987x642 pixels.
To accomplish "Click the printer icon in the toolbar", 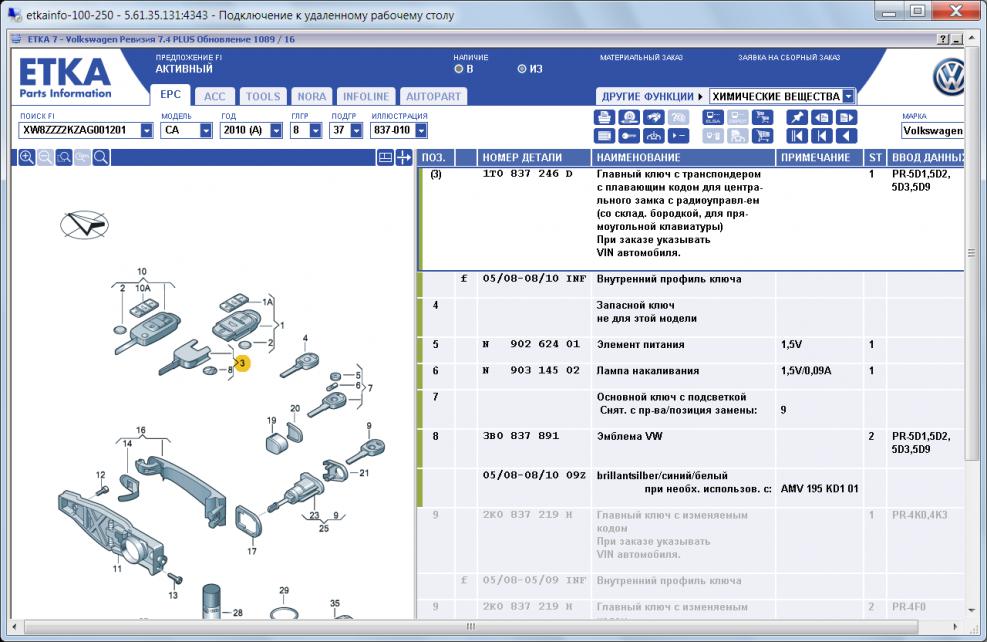I will [604, 117].
